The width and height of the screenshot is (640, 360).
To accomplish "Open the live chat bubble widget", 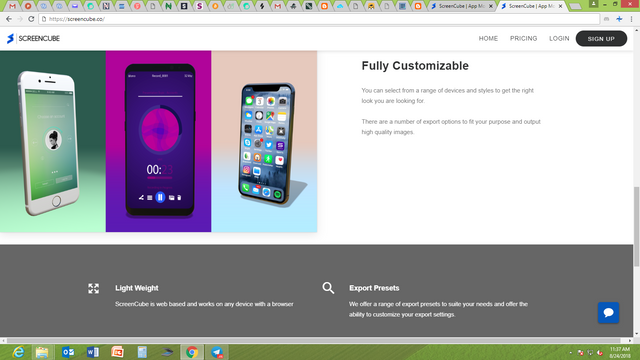I will 608,313.
